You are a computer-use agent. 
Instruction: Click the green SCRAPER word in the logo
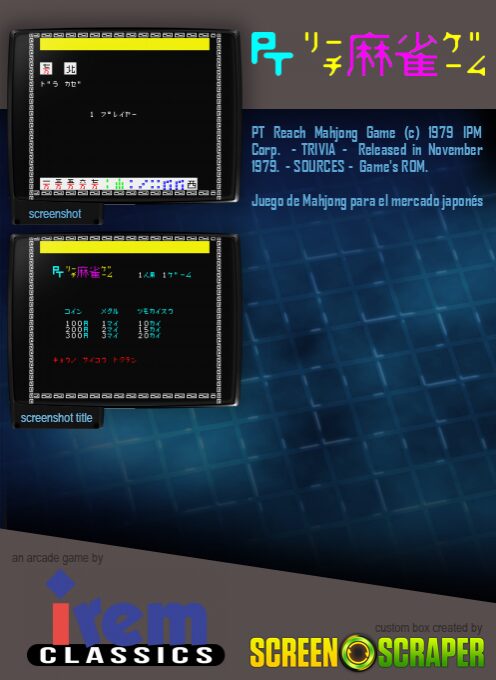pyautogui.click(x=431, y=653)
